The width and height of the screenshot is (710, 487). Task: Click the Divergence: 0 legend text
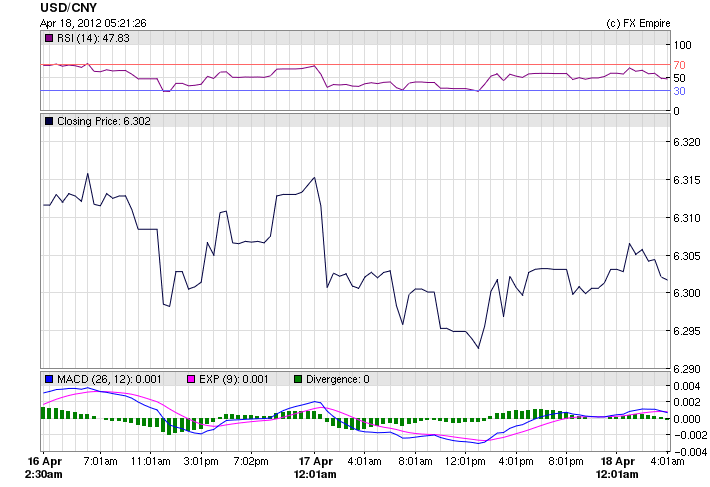pyautogui.click(x=337, y=379)
